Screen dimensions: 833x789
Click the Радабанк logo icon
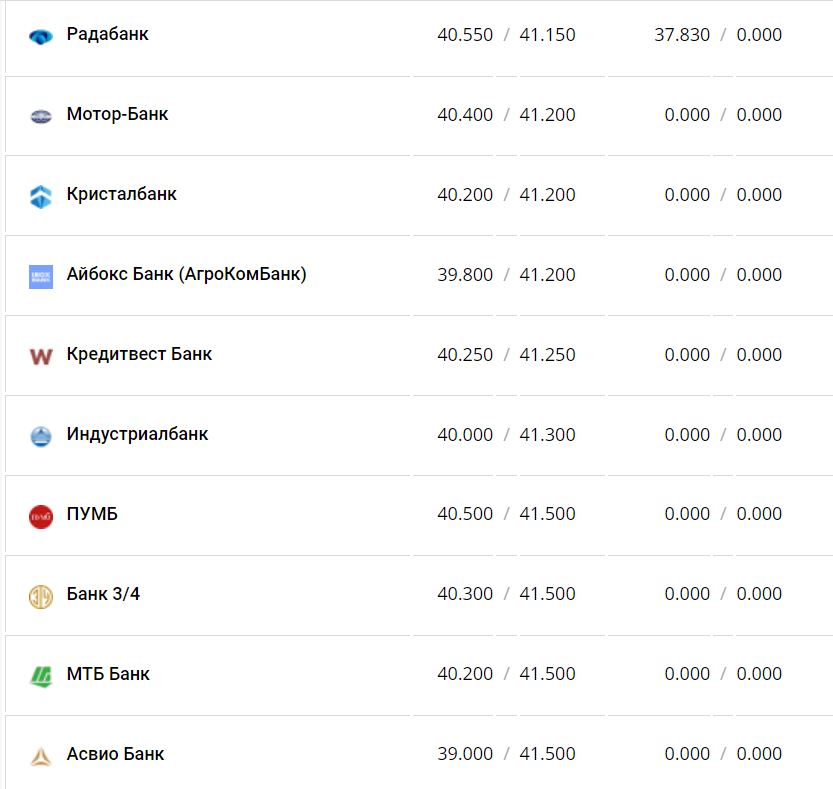click(x=41, y=37)
